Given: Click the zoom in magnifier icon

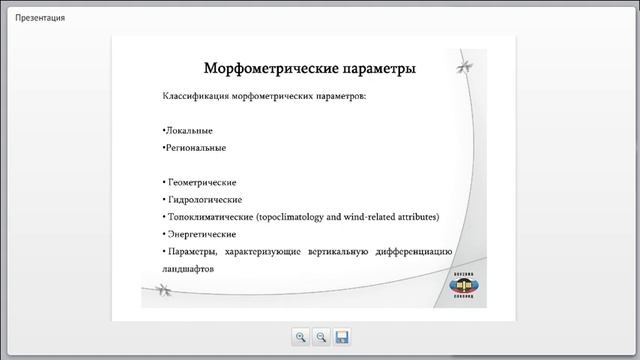Looking at the screenshot, I should [300, 337].
